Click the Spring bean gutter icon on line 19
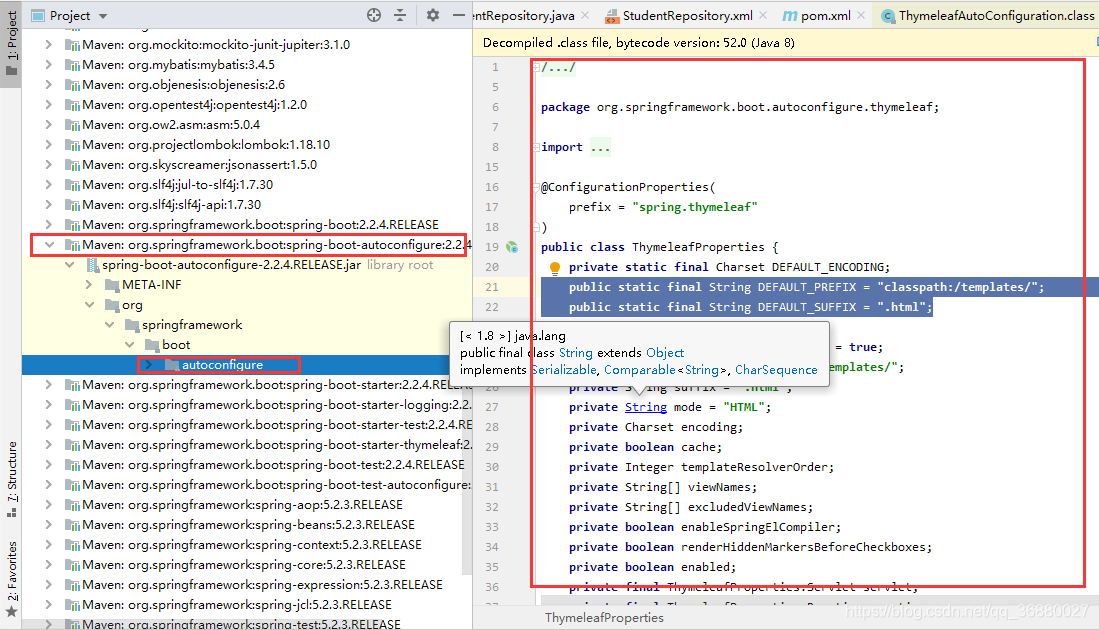Screen dimensions: 1099x630 pyautogui.click(x=512, y=247)
